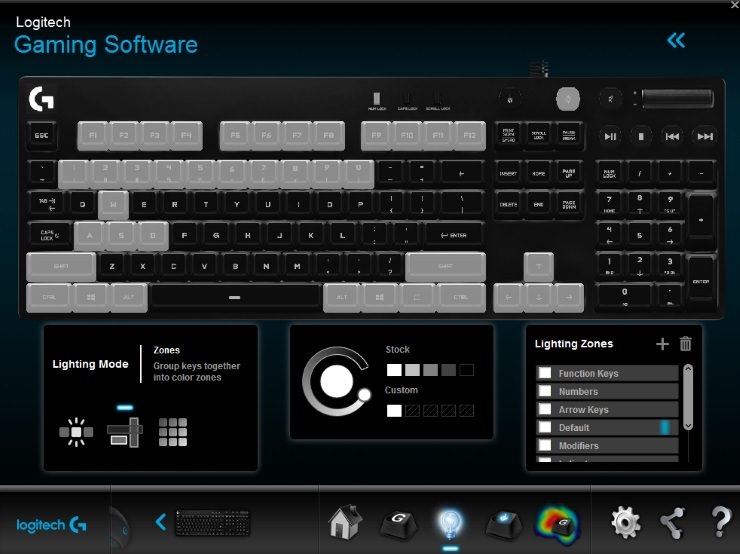
Task: Click the Caps Lock key
Action: click(x=50, y=235)
